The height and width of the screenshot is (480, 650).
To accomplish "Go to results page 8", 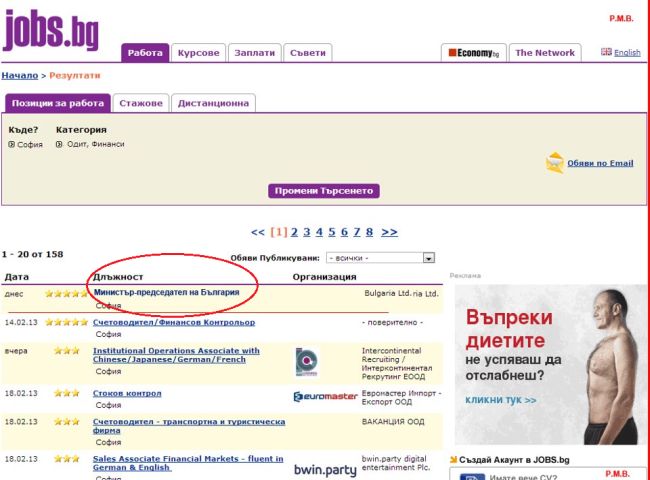I will coord(369,232).
